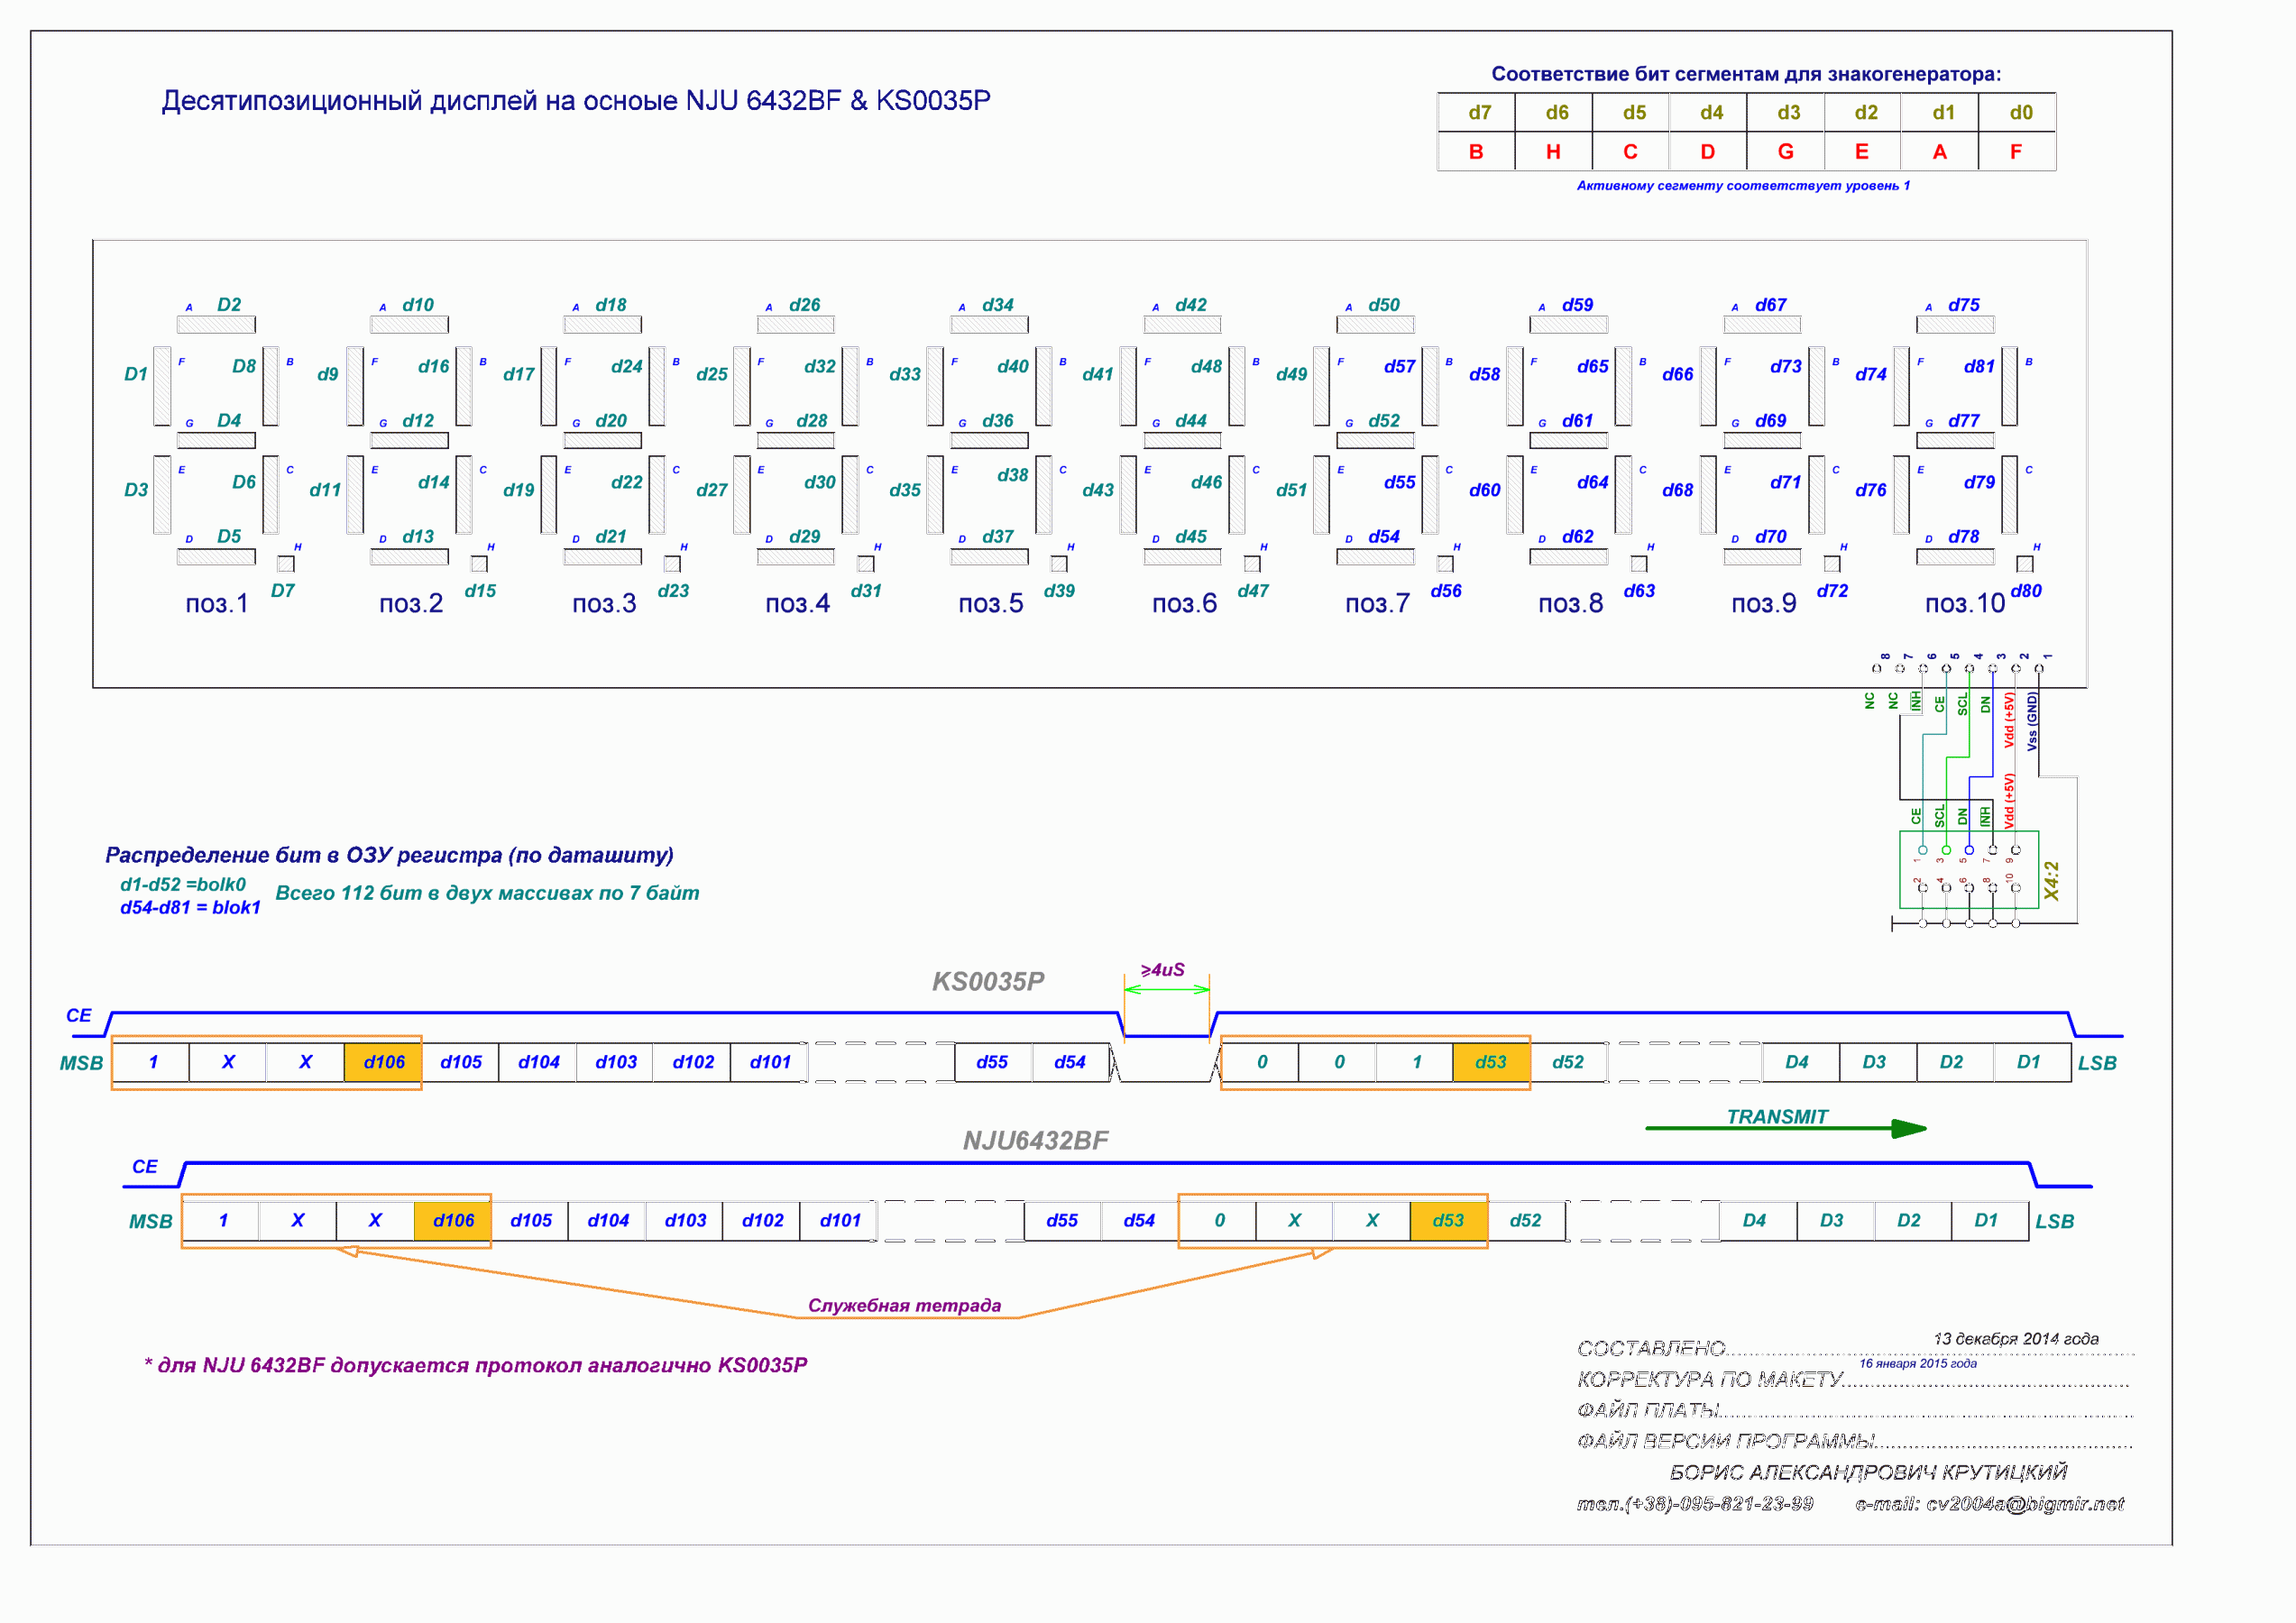Click the "поз.1" position label
This screenshot has width=2296, height=1623.
(217, 604)
